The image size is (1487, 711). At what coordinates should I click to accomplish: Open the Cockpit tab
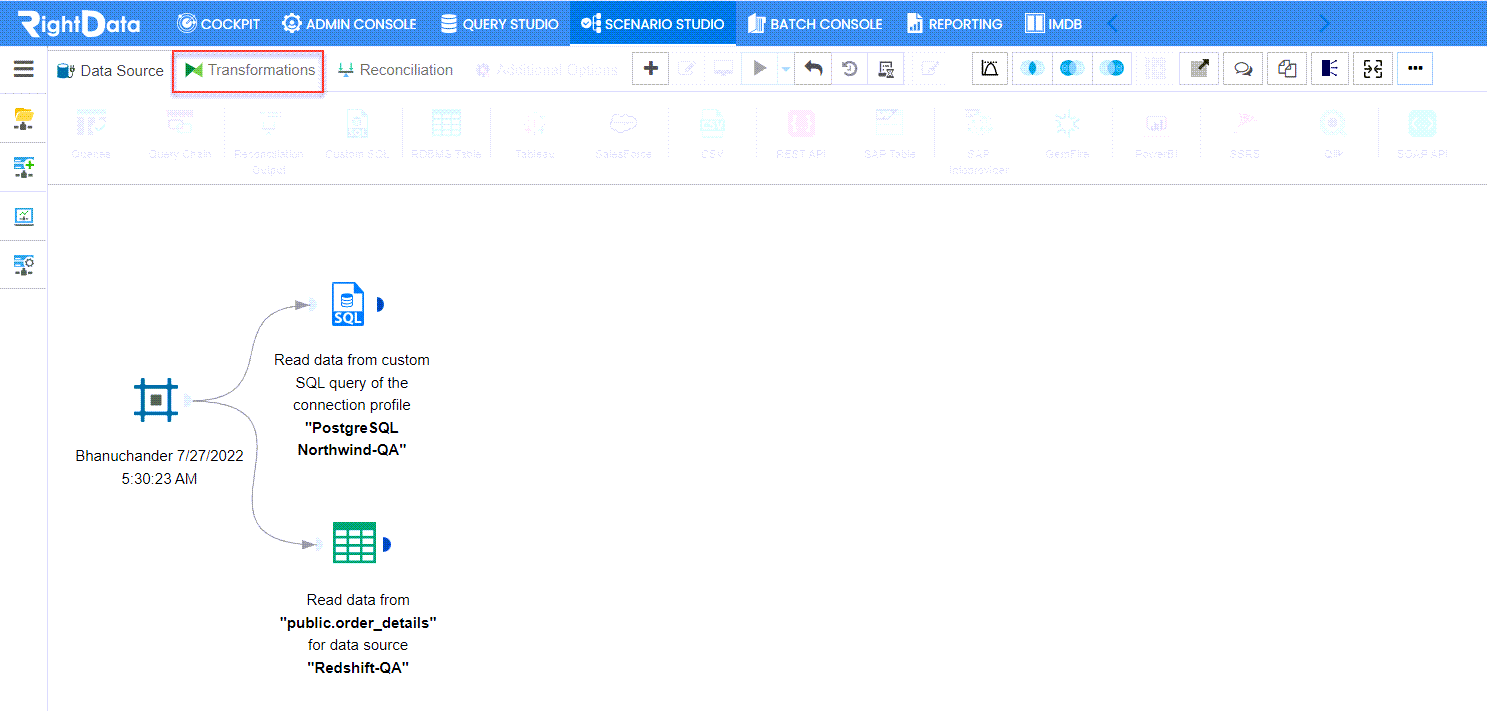[218, 23]
